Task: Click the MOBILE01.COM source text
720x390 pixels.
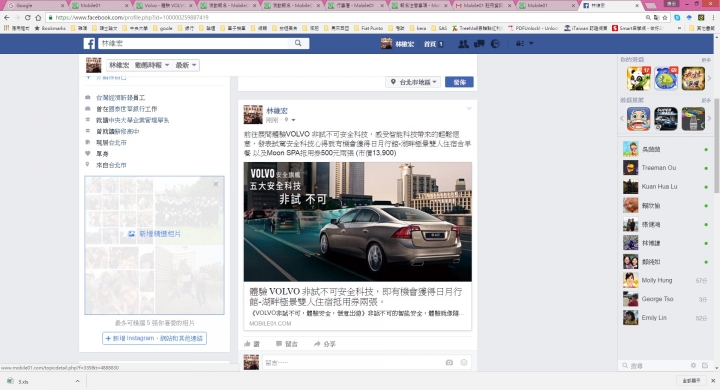Action: [270, 323]
